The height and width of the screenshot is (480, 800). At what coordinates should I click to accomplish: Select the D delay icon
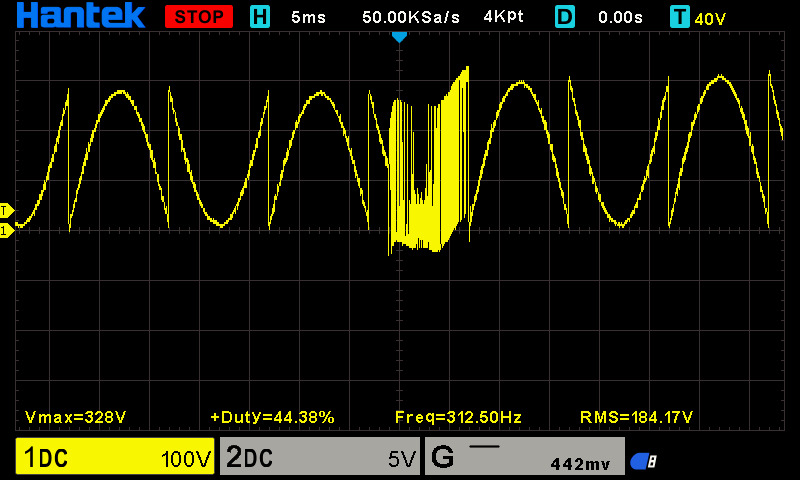pyautogui.click(x=565, y=17)
